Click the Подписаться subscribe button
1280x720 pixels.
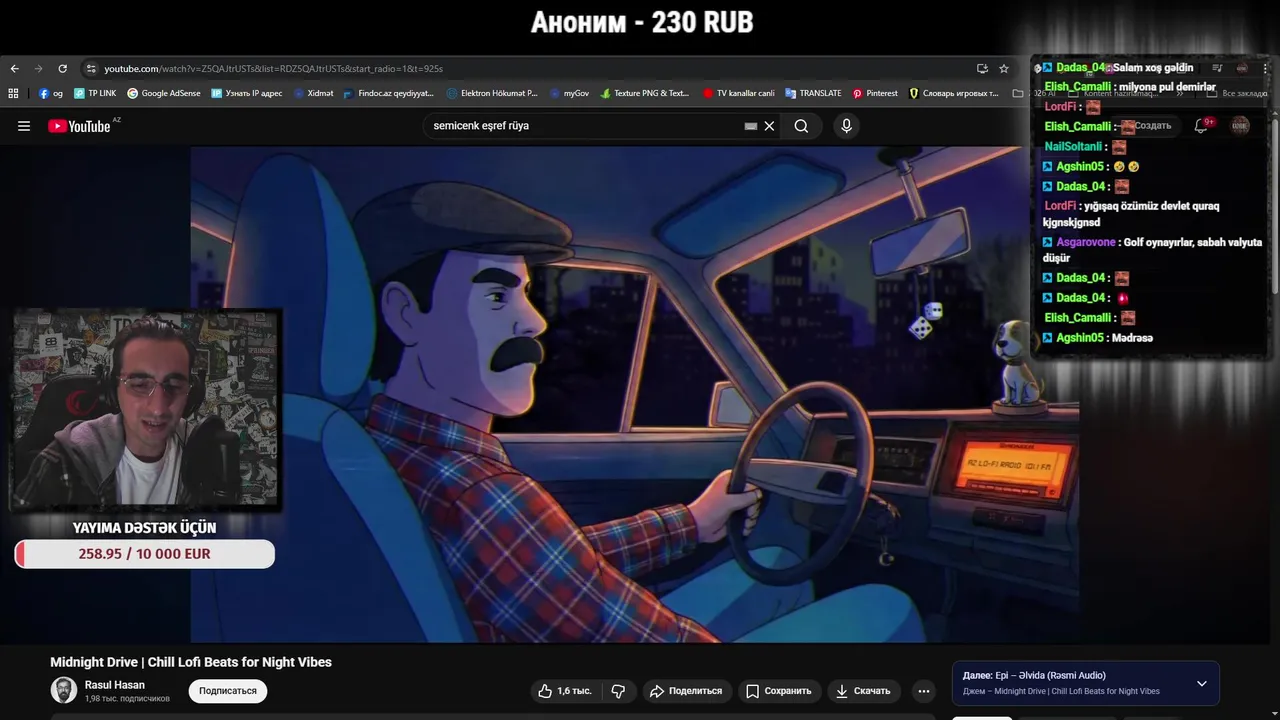coord(228,691)
